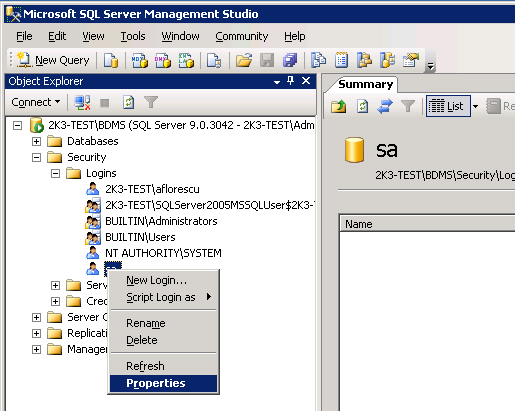Click the Synchronize arrows icon in Summary

click(385, 107)
